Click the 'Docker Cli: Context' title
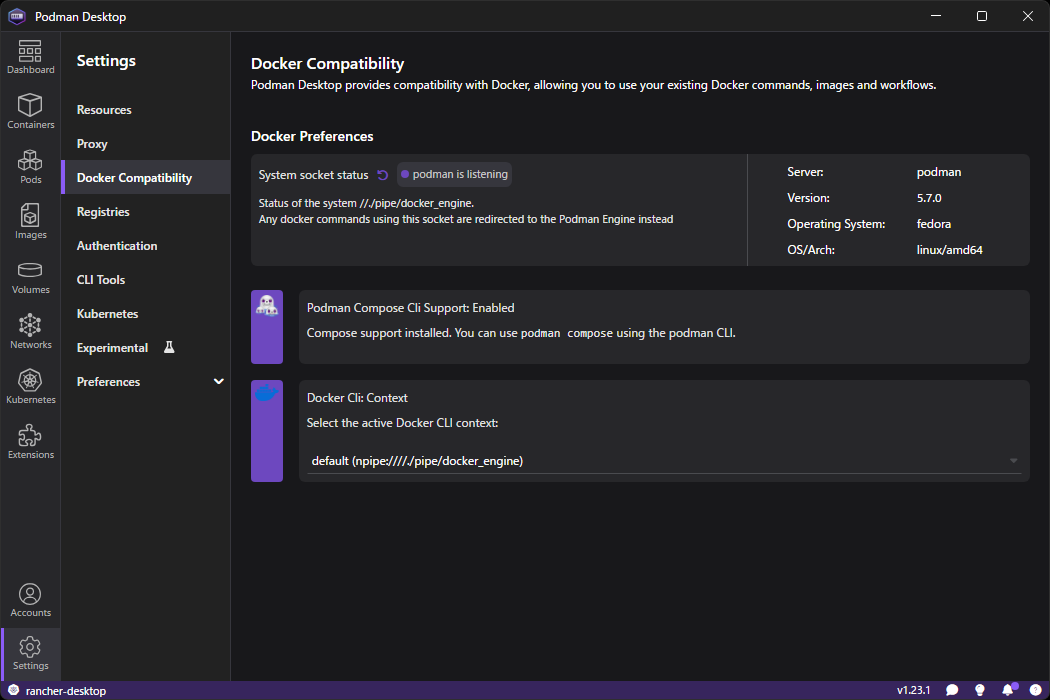Viewport: 1050px width, 700px height. [x=357, y=398]
